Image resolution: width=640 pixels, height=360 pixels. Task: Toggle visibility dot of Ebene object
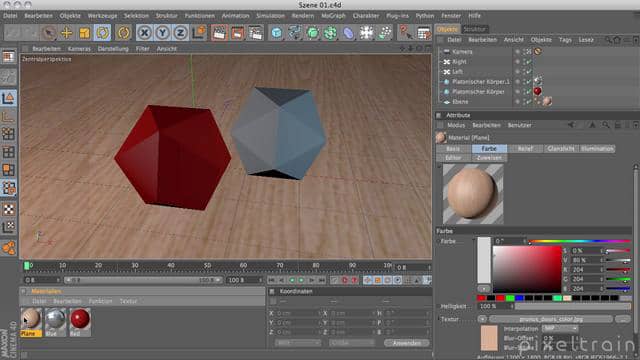pyautogui.click(x=517, y=102)
